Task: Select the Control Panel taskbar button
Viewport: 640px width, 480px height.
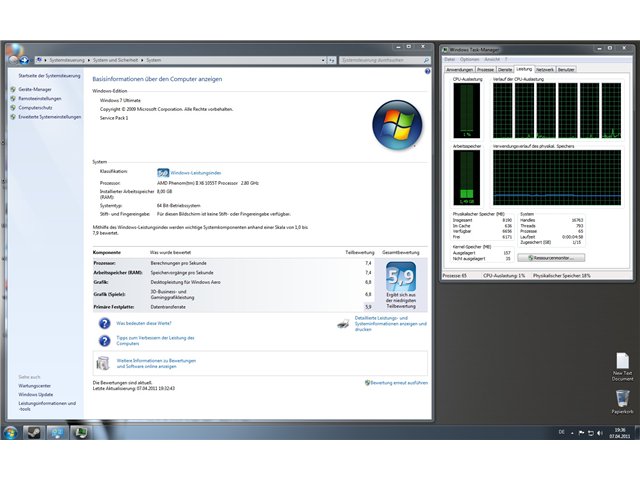Action: click(57, 433)
